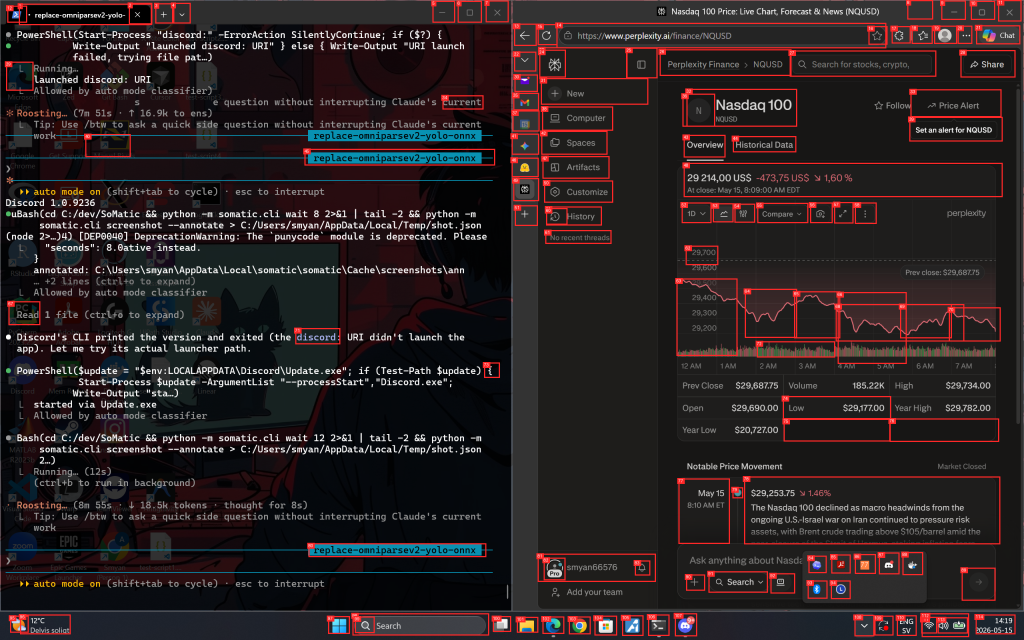Click the Price Alert button
1024x640 pixels.
(x=953, y=105)
